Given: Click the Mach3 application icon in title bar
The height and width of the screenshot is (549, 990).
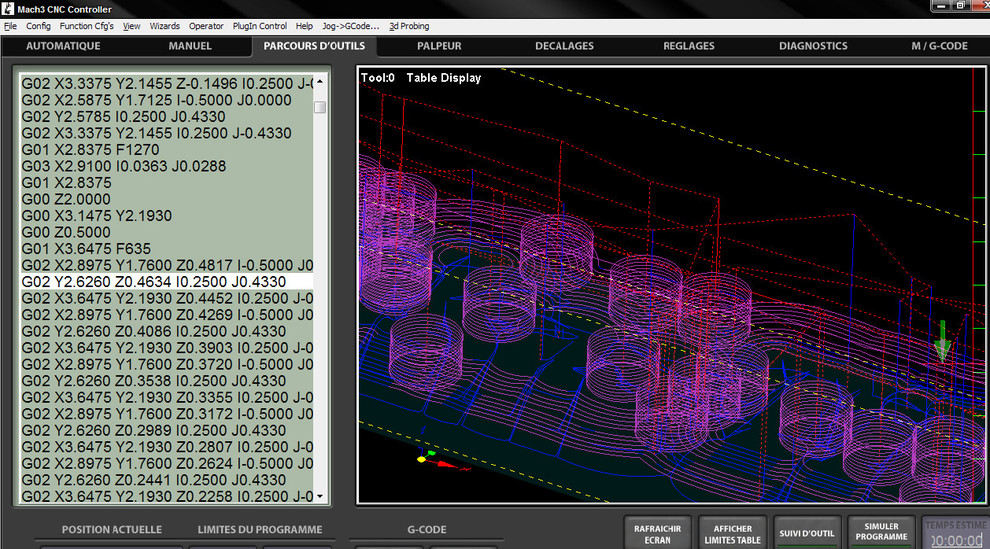Looking at the screenshot, I should (x=8, y=8).
